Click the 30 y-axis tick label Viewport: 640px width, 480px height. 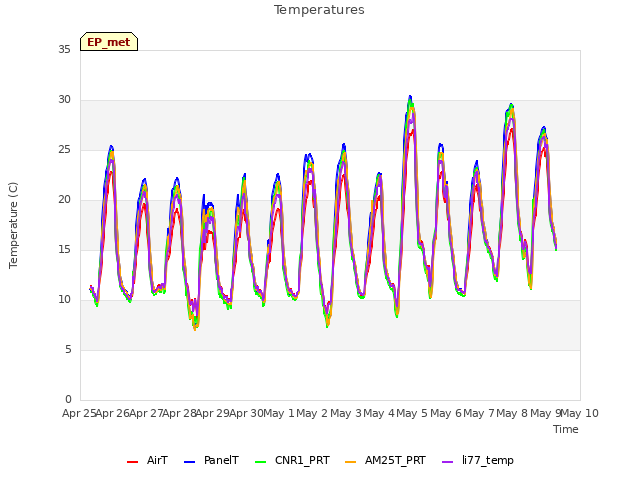(x=64, y=100)
